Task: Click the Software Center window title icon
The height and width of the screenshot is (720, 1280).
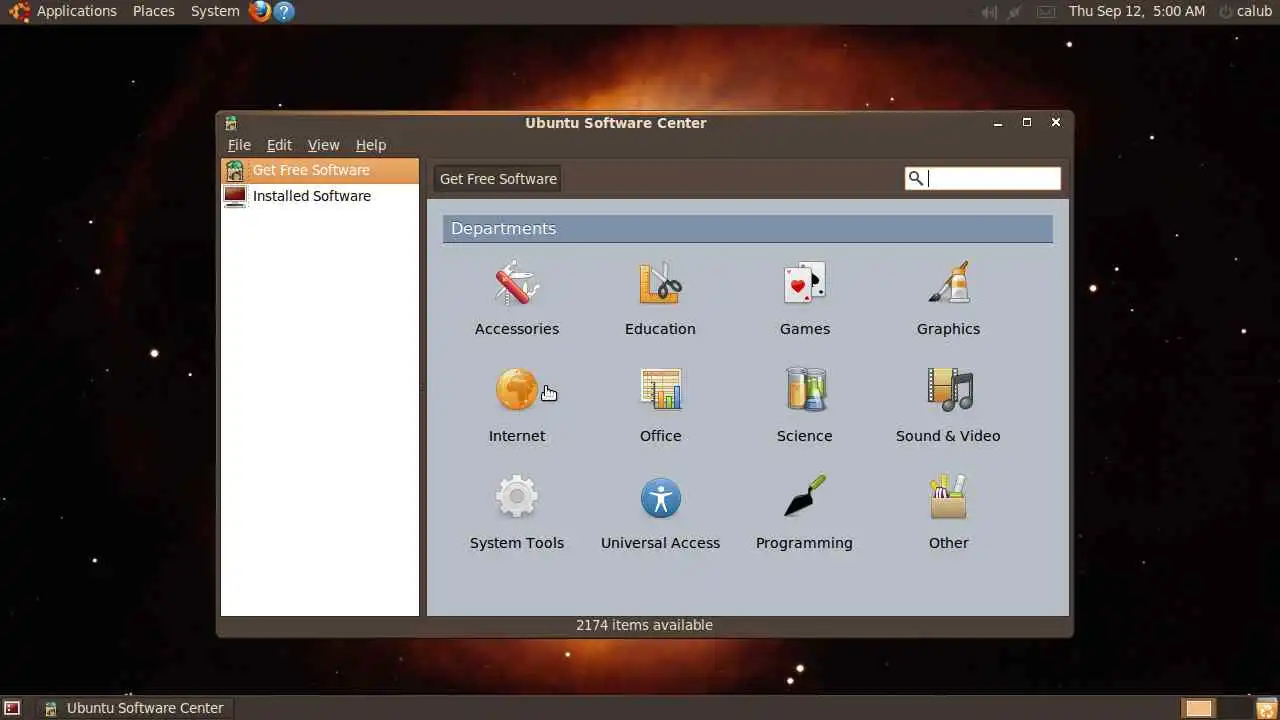Action: click(231, 123)
